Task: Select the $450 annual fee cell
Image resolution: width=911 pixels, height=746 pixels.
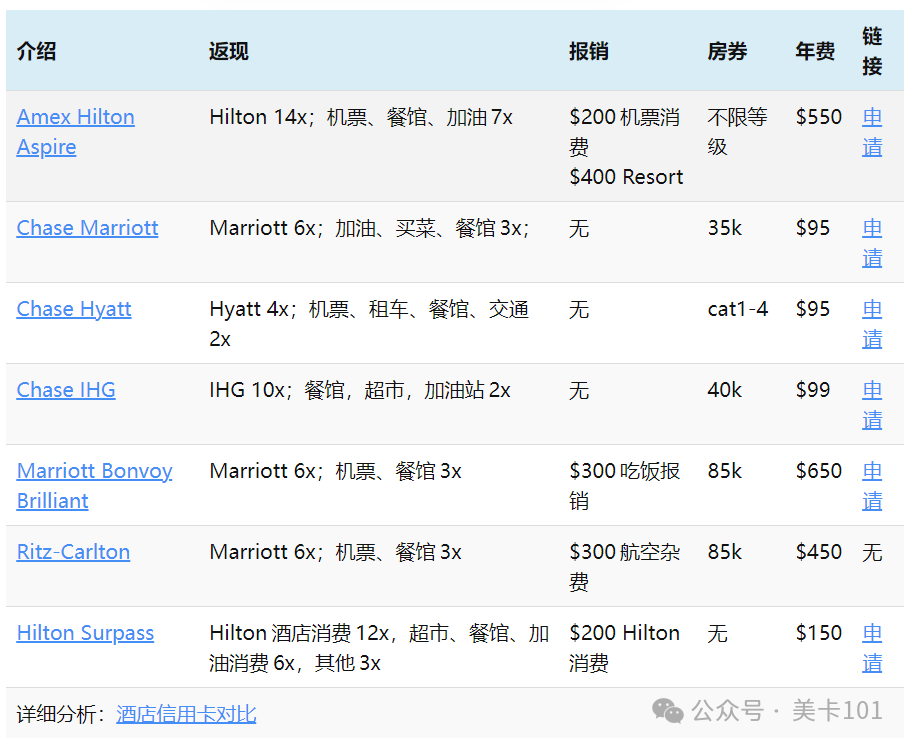Action: click(819, 552)
